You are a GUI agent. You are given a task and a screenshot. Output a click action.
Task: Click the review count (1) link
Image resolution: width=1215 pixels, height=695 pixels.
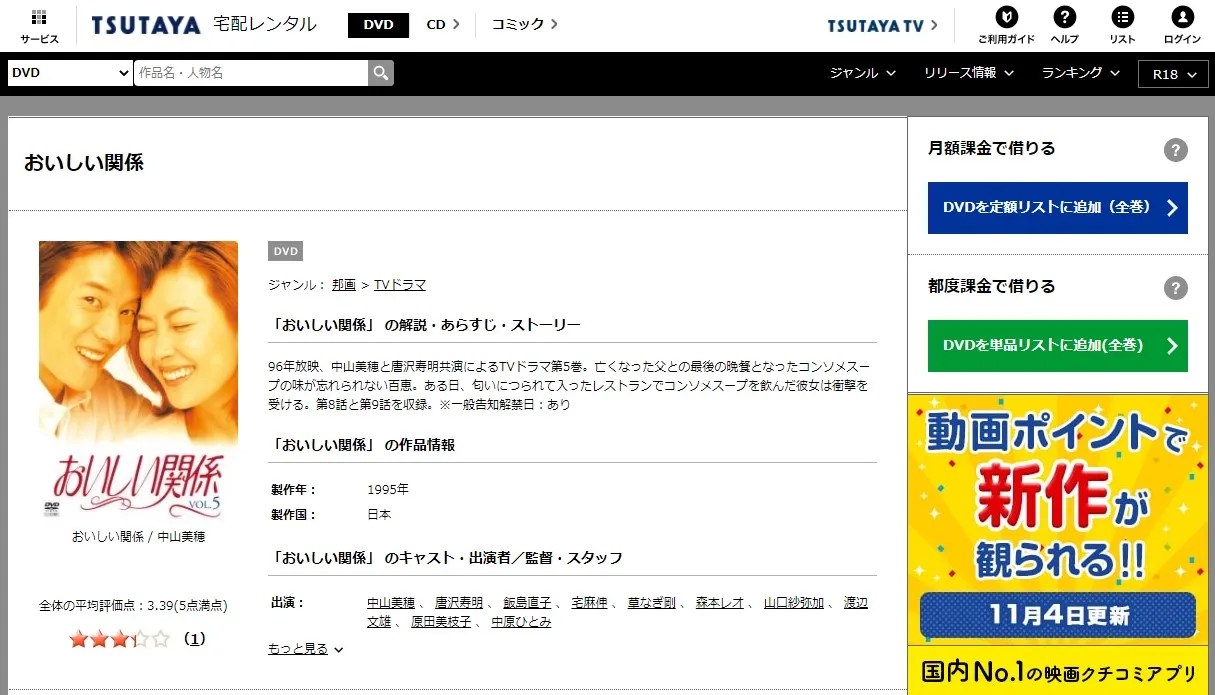coord(195,638)
